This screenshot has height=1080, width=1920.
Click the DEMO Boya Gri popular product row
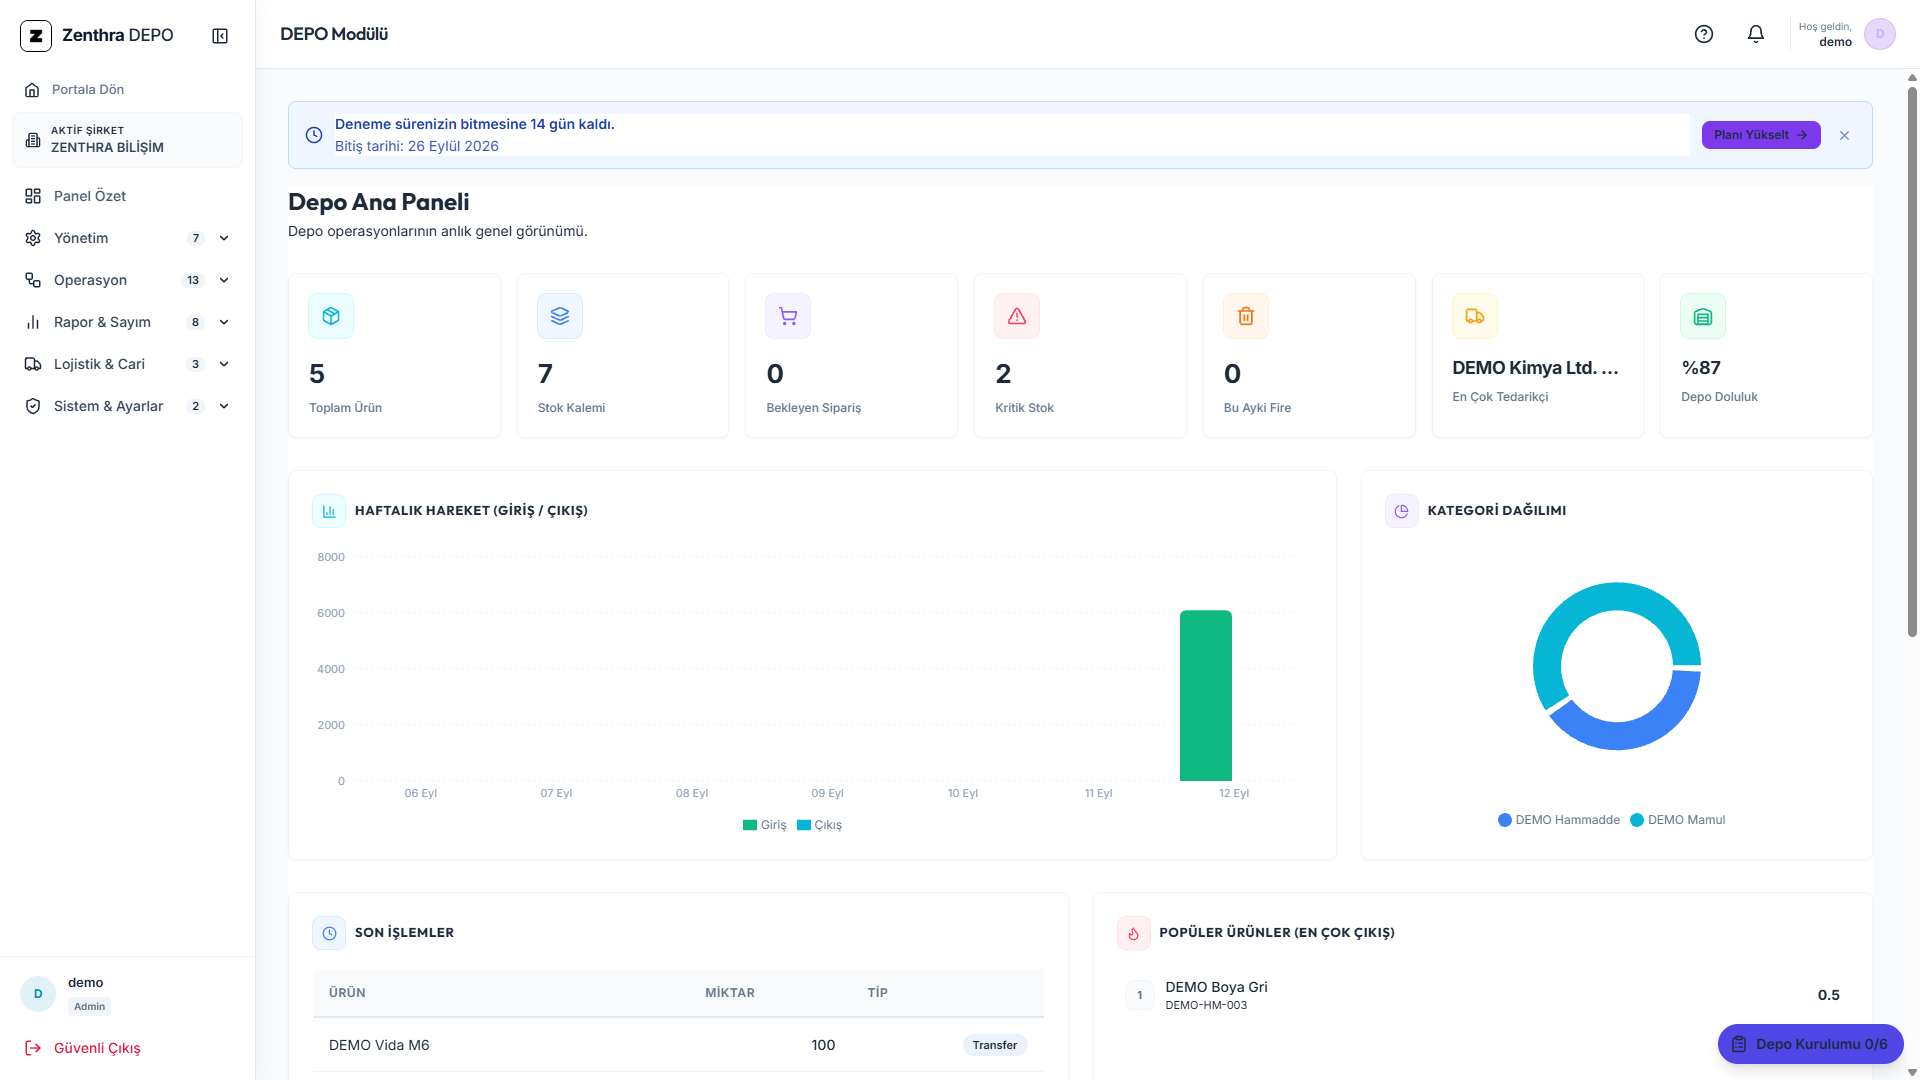tap(1482, 995)
